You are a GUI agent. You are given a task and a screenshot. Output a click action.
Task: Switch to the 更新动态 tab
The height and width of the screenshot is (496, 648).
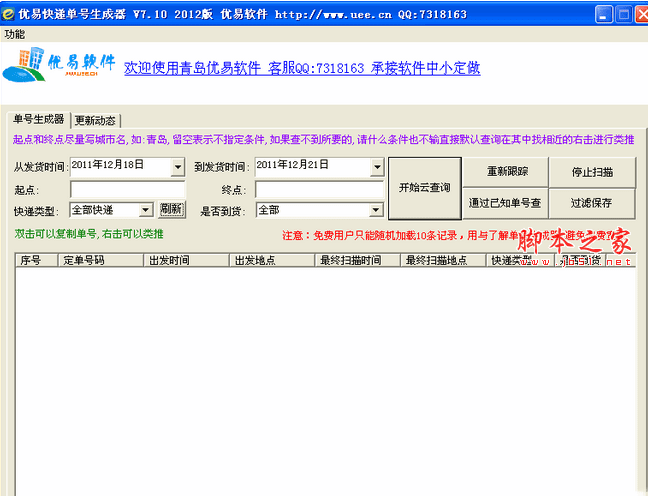coord(95,121)
